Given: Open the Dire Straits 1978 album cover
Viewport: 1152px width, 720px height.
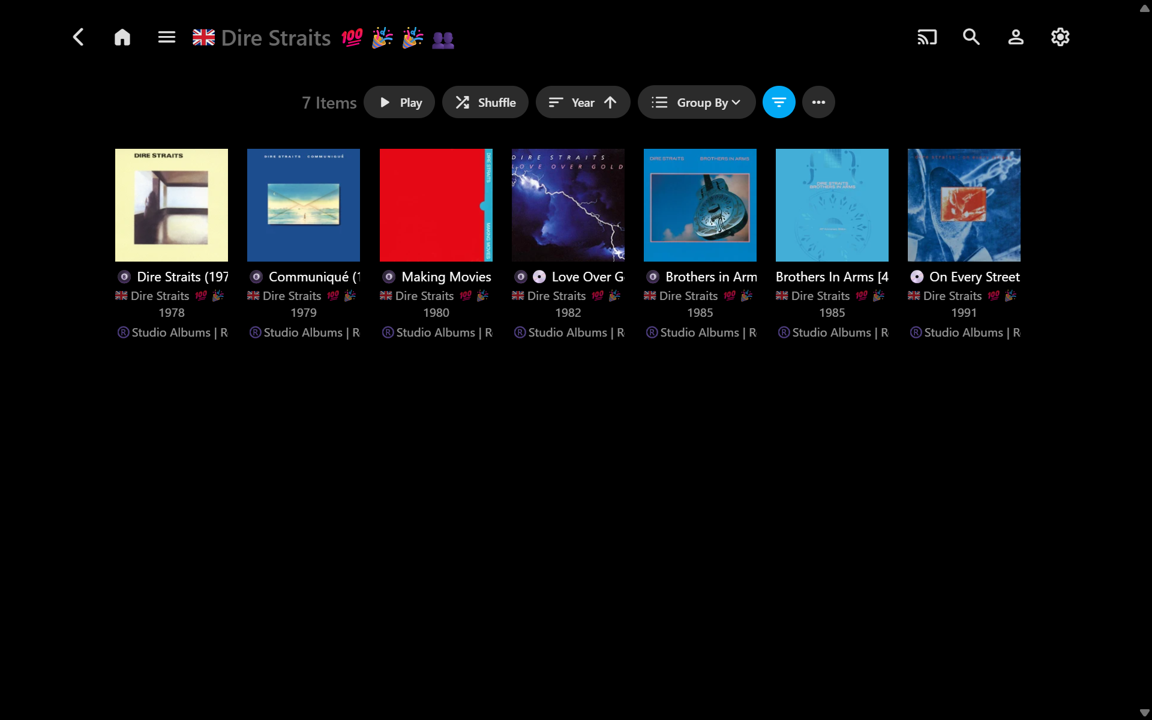Looking at the screenshot, I should click(x=171, y=205).
